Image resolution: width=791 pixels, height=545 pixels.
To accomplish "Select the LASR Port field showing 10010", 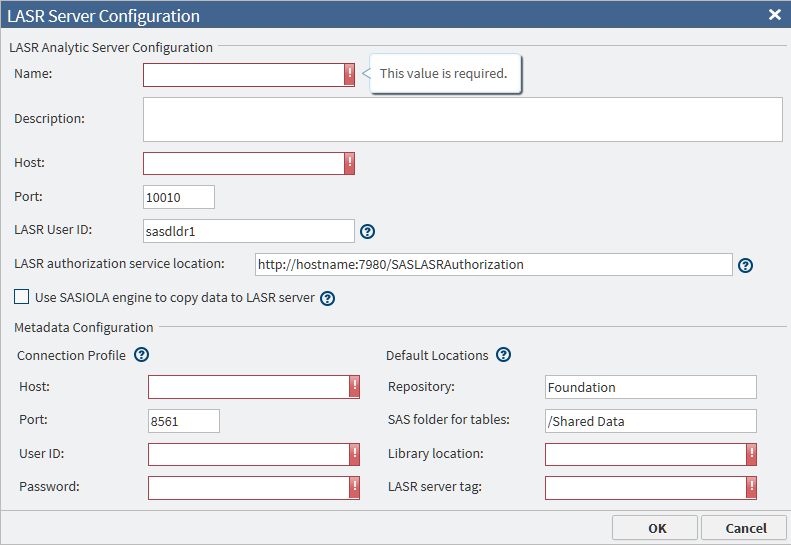I will click(x=179, y=197).
